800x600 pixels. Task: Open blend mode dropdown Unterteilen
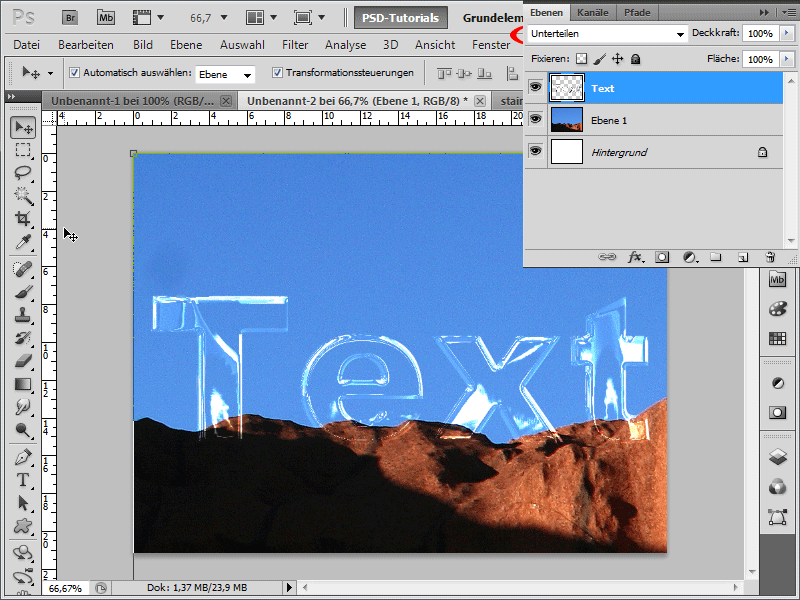click(607, 34)
